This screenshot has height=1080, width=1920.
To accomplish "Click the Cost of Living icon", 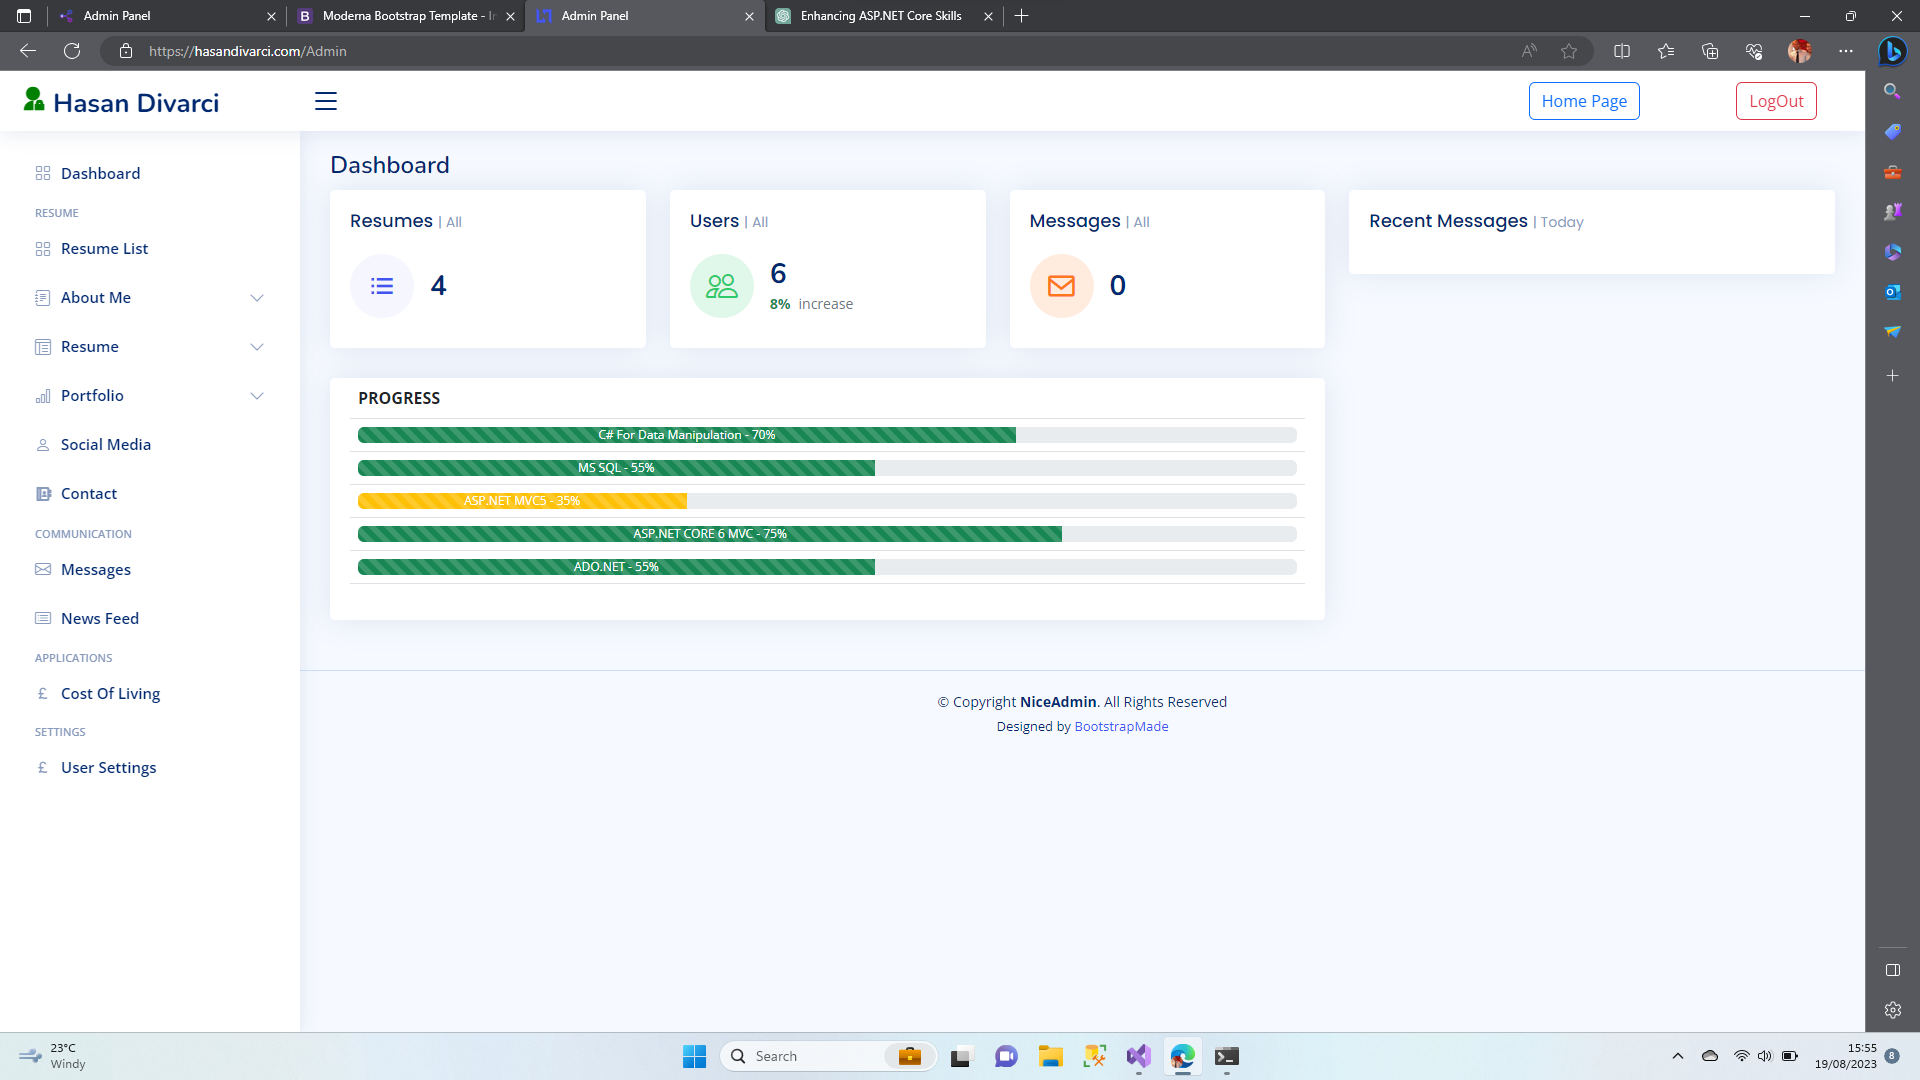I will pyautogui.click(x=41, y=692).
